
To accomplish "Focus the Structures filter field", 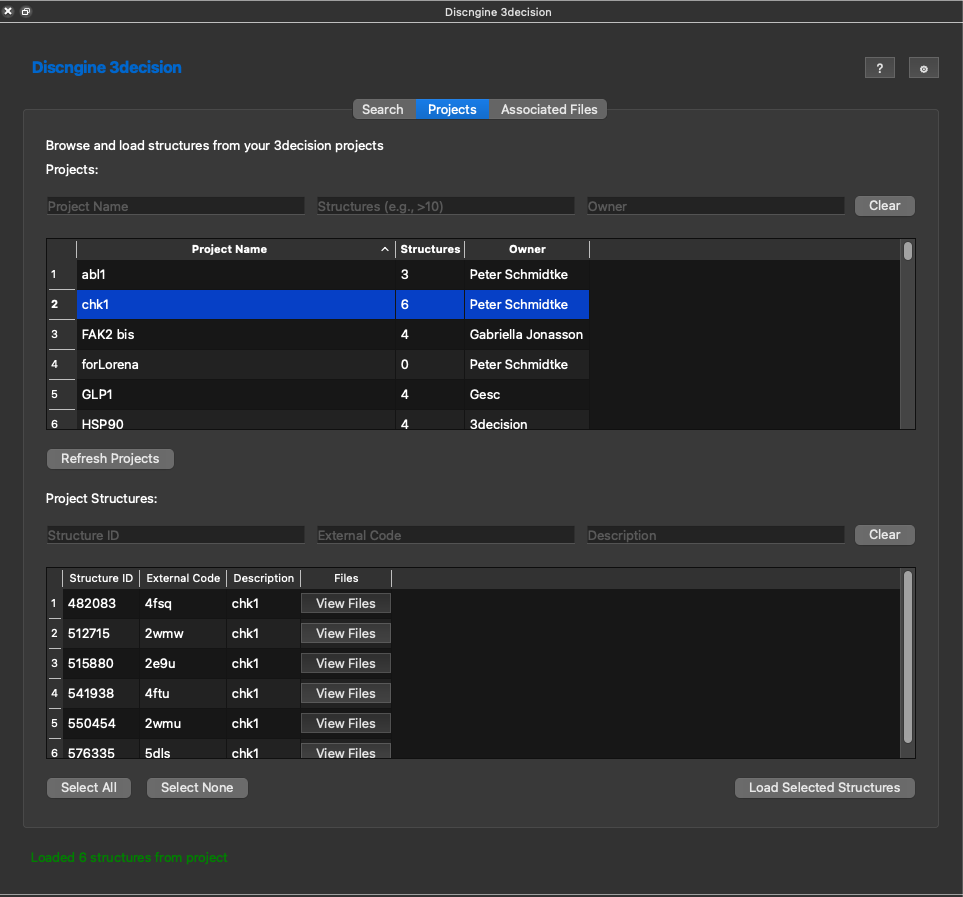I will point(445,206).
